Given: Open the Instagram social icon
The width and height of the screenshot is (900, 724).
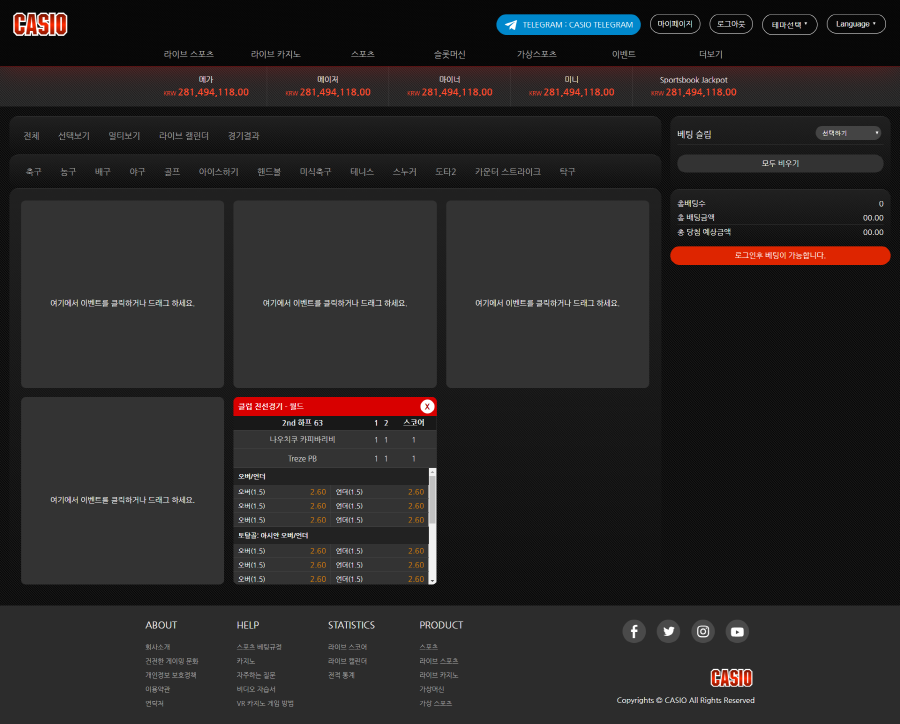Looking at the screenshot, I should click(703, 631).
